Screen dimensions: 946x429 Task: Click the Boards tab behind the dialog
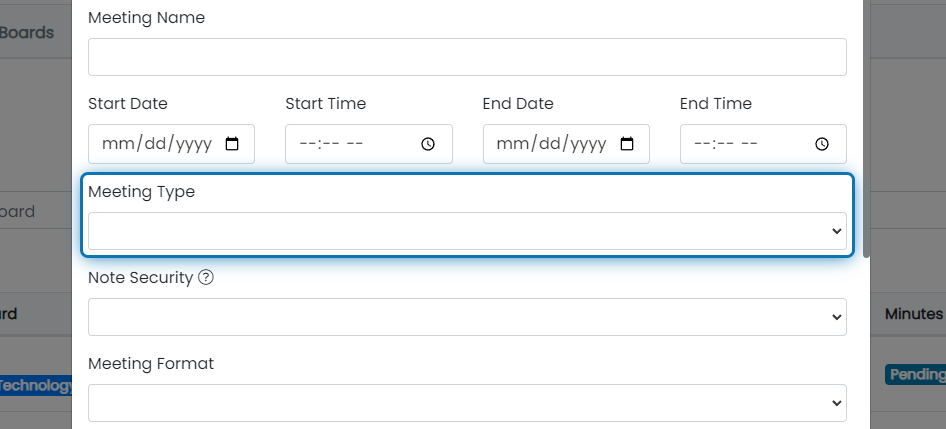coord(27,33)
